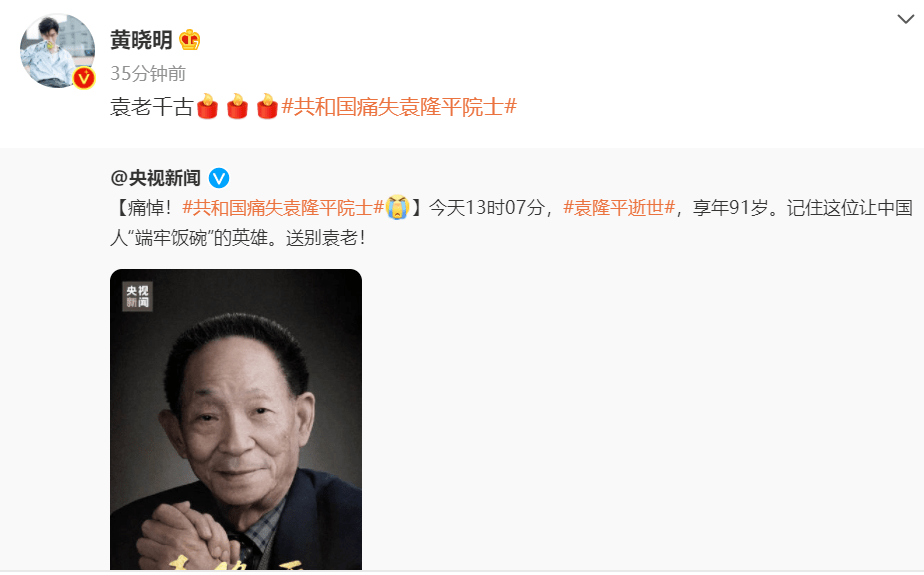Screen dimensions: 924x575
Task: Click the second candle emoji
Action: (237, 107)
